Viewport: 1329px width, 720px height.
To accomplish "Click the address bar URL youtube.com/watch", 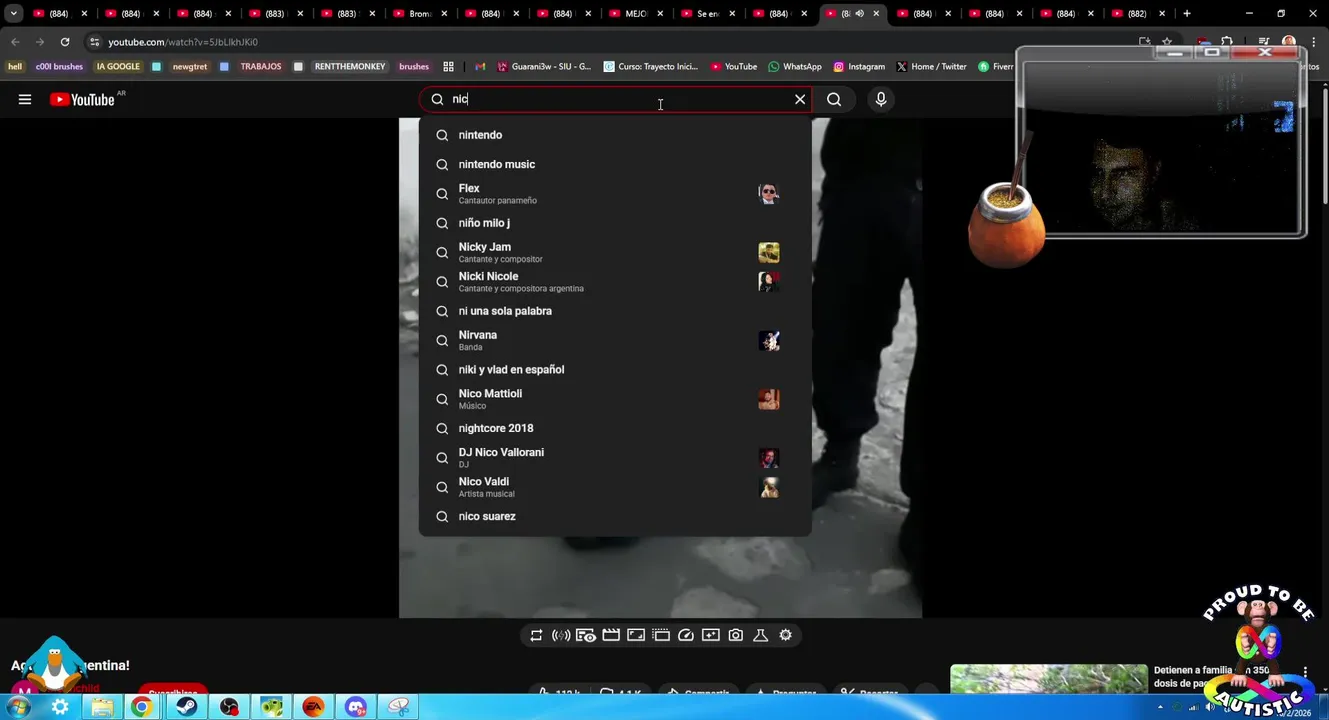I will point(183,42).
